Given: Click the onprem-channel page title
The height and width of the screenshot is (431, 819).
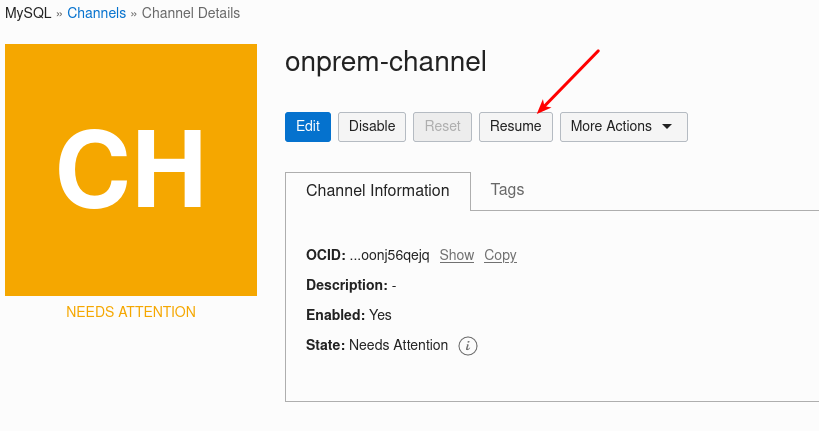Looking at the screenshot, I should [x=385, y=62].
